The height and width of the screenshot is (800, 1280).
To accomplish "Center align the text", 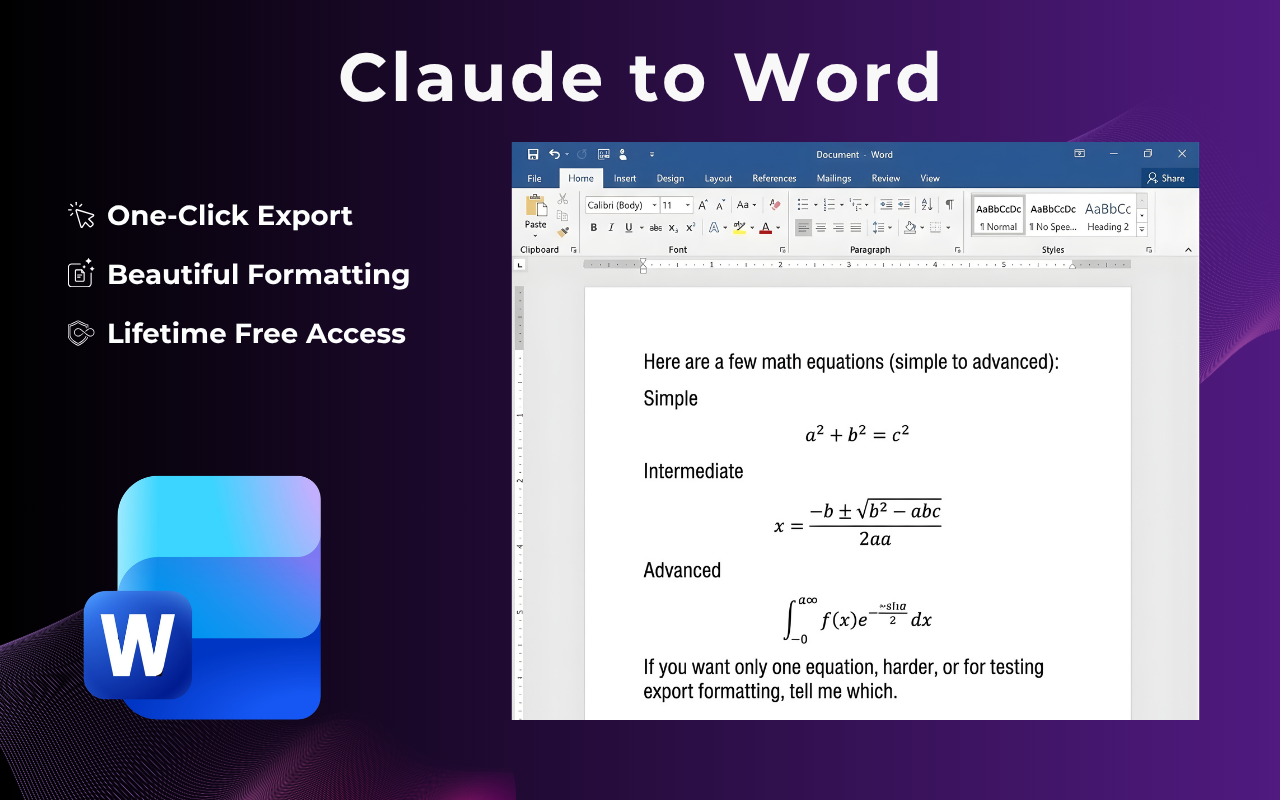I will click(821, 228).
